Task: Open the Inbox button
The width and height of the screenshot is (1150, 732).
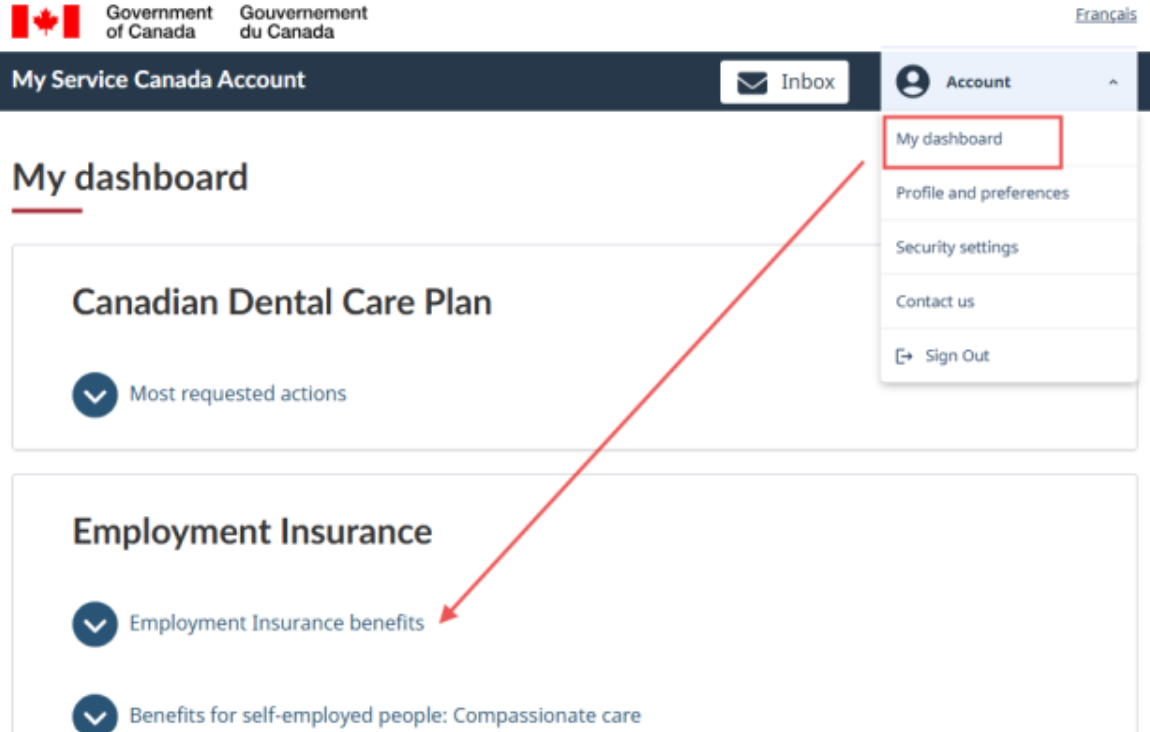Action: (x=784, y=82)
